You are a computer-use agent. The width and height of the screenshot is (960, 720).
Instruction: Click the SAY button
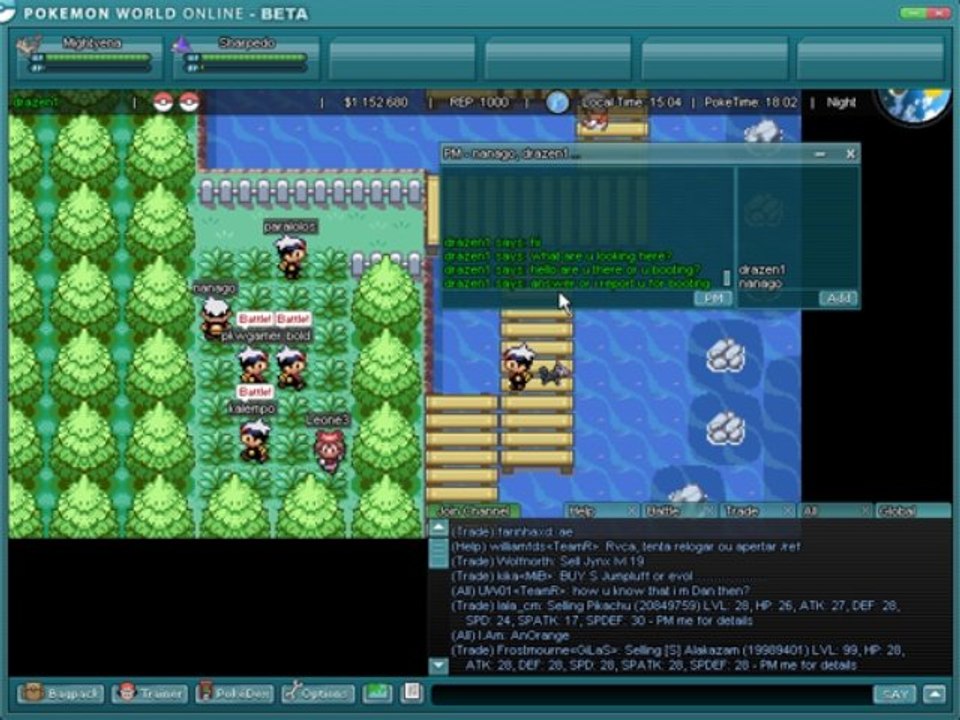tap(894, 694)
